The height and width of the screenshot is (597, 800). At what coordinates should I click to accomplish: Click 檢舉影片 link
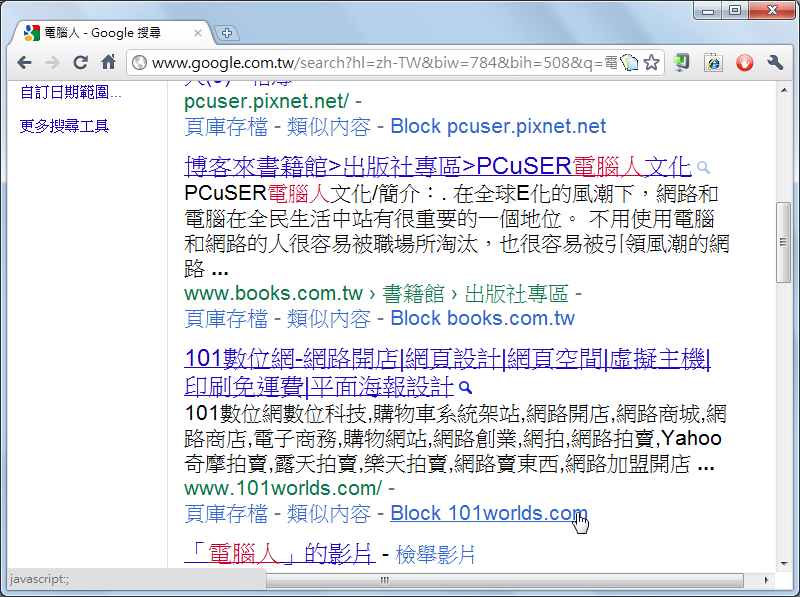[x=435, y=555]
